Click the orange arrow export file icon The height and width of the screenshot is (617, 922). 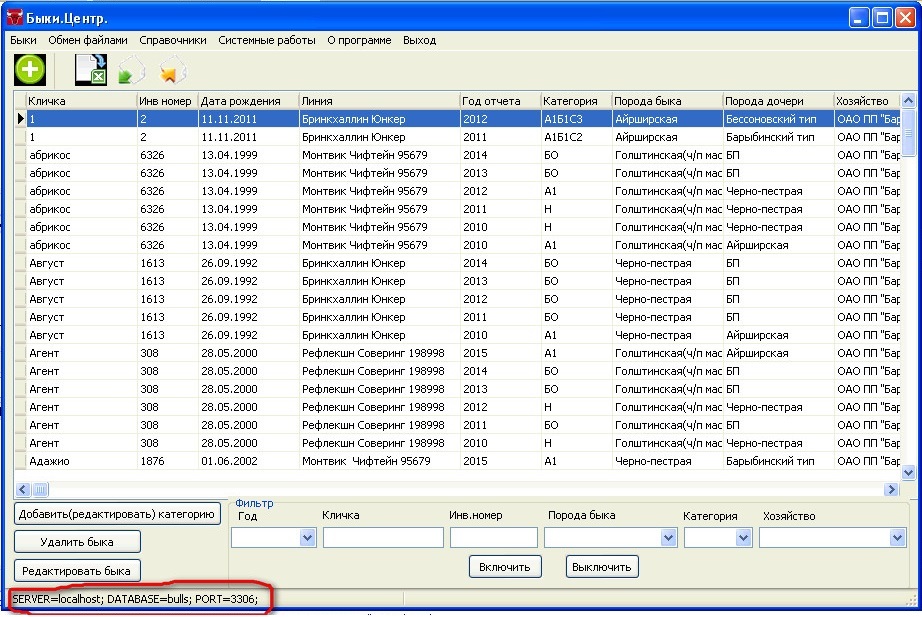[x=172, y=70]
